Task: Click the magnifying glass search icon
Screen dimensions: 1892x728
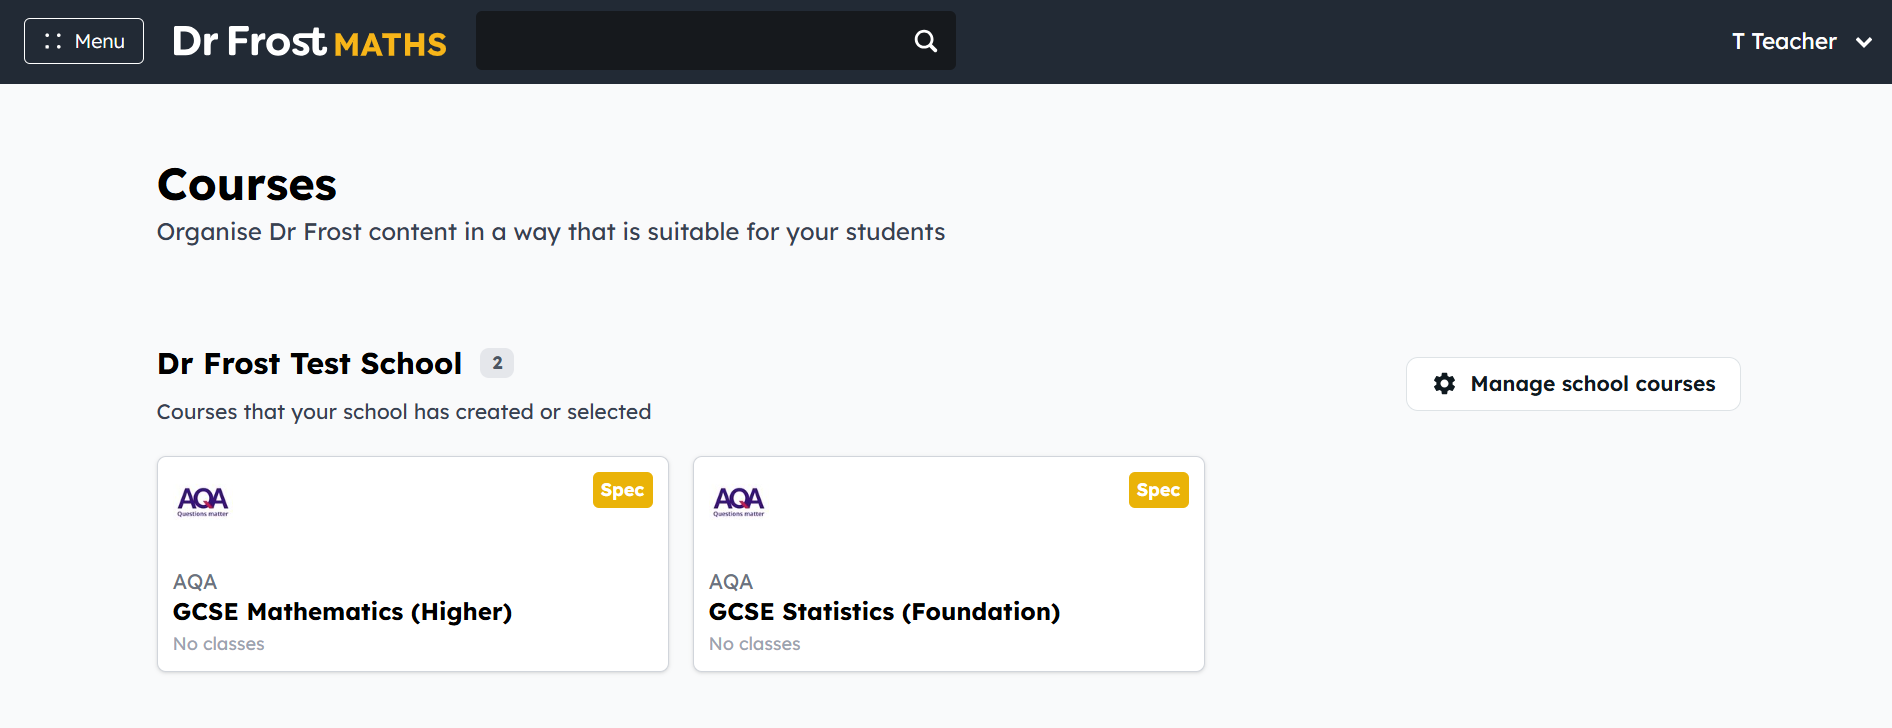Action: 926,41
